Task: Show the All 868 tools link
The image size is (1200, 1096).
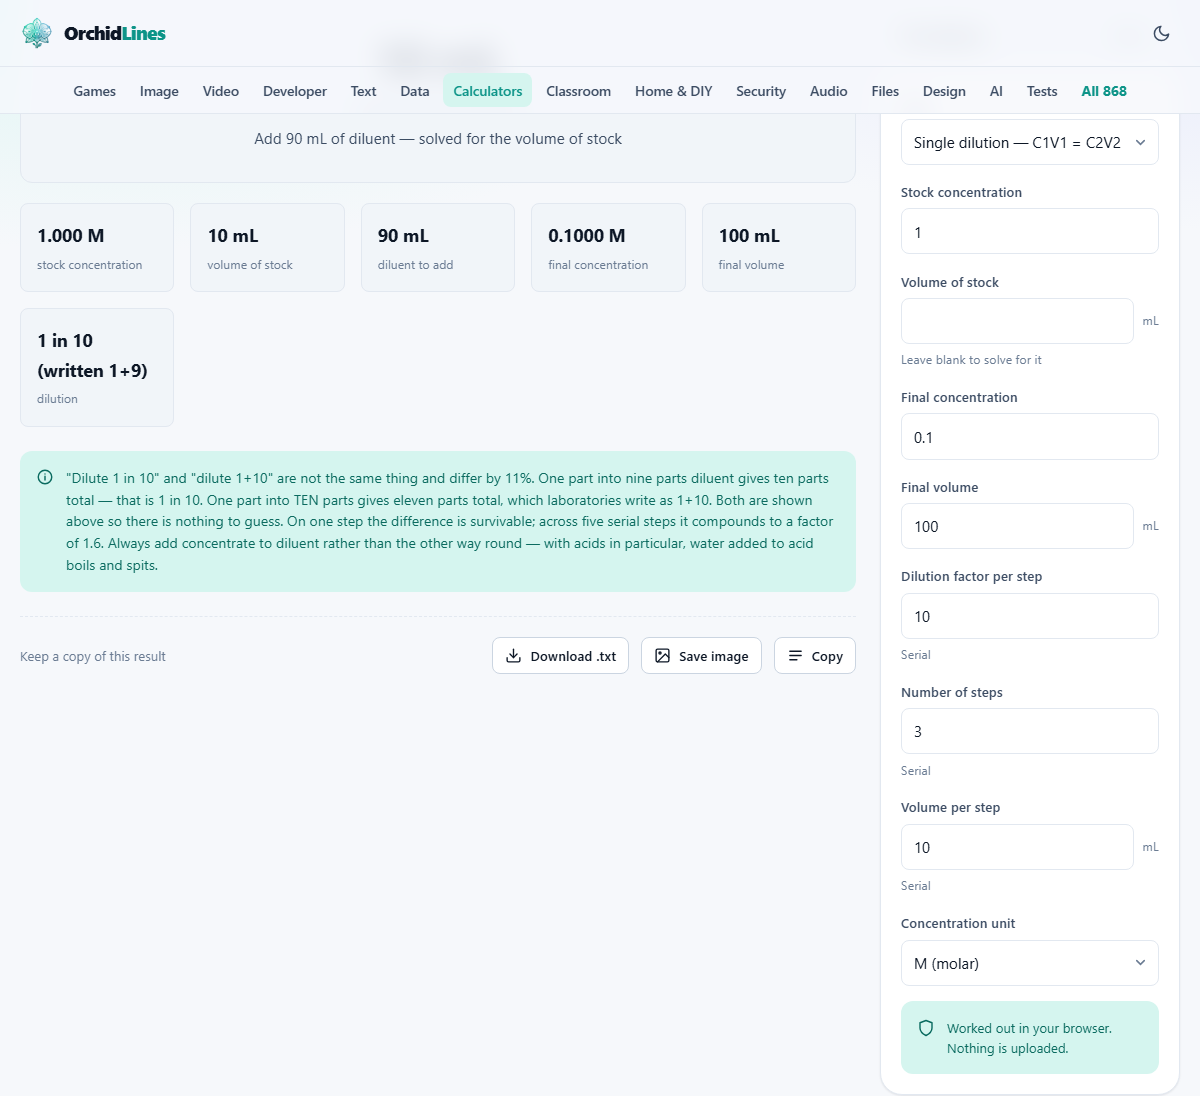Action: click(1103, 91)
